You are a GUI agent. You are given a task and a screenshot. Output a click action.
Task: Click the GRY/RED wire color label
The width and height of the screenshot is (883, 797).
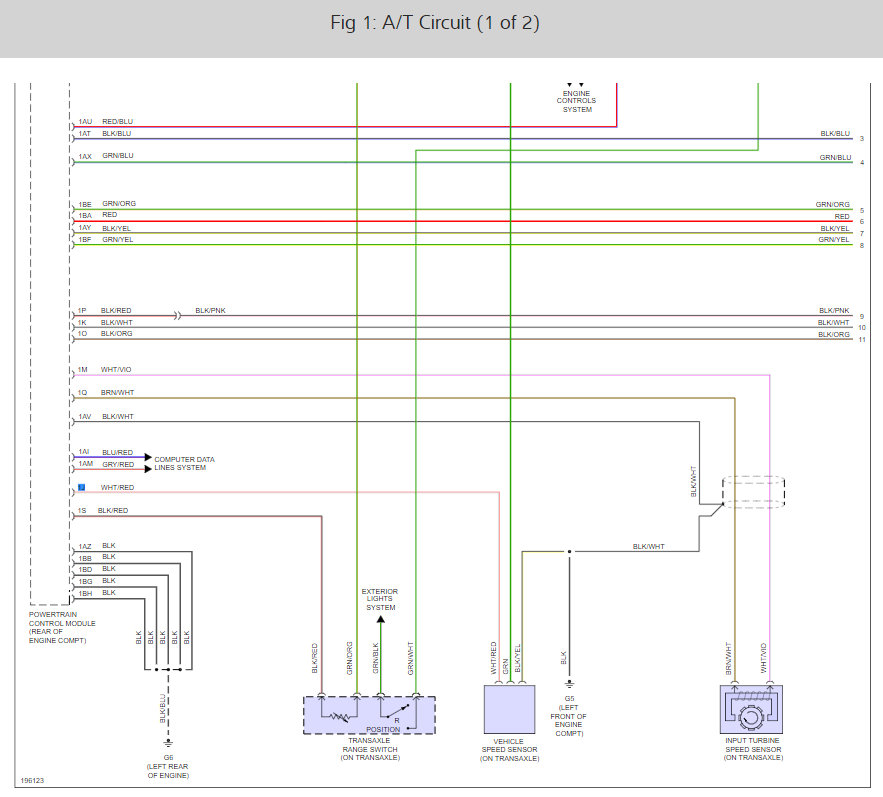pyautogui.click(x=118, y=464)
